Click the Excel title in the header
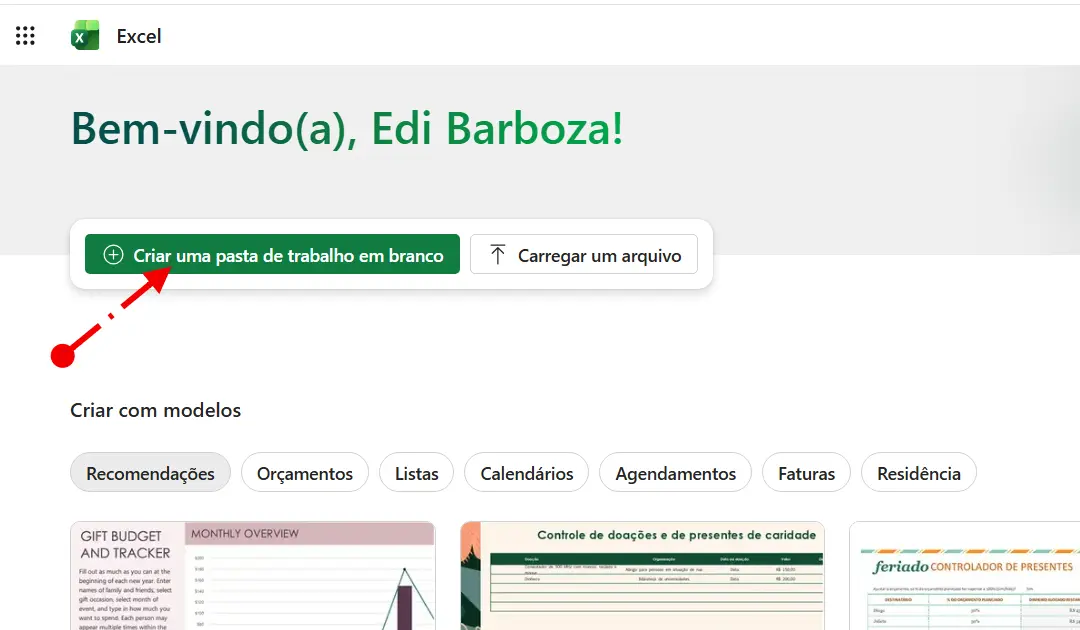Viewport: 1080px width, 630px height. pyautogui.click(x=139, y=35)
